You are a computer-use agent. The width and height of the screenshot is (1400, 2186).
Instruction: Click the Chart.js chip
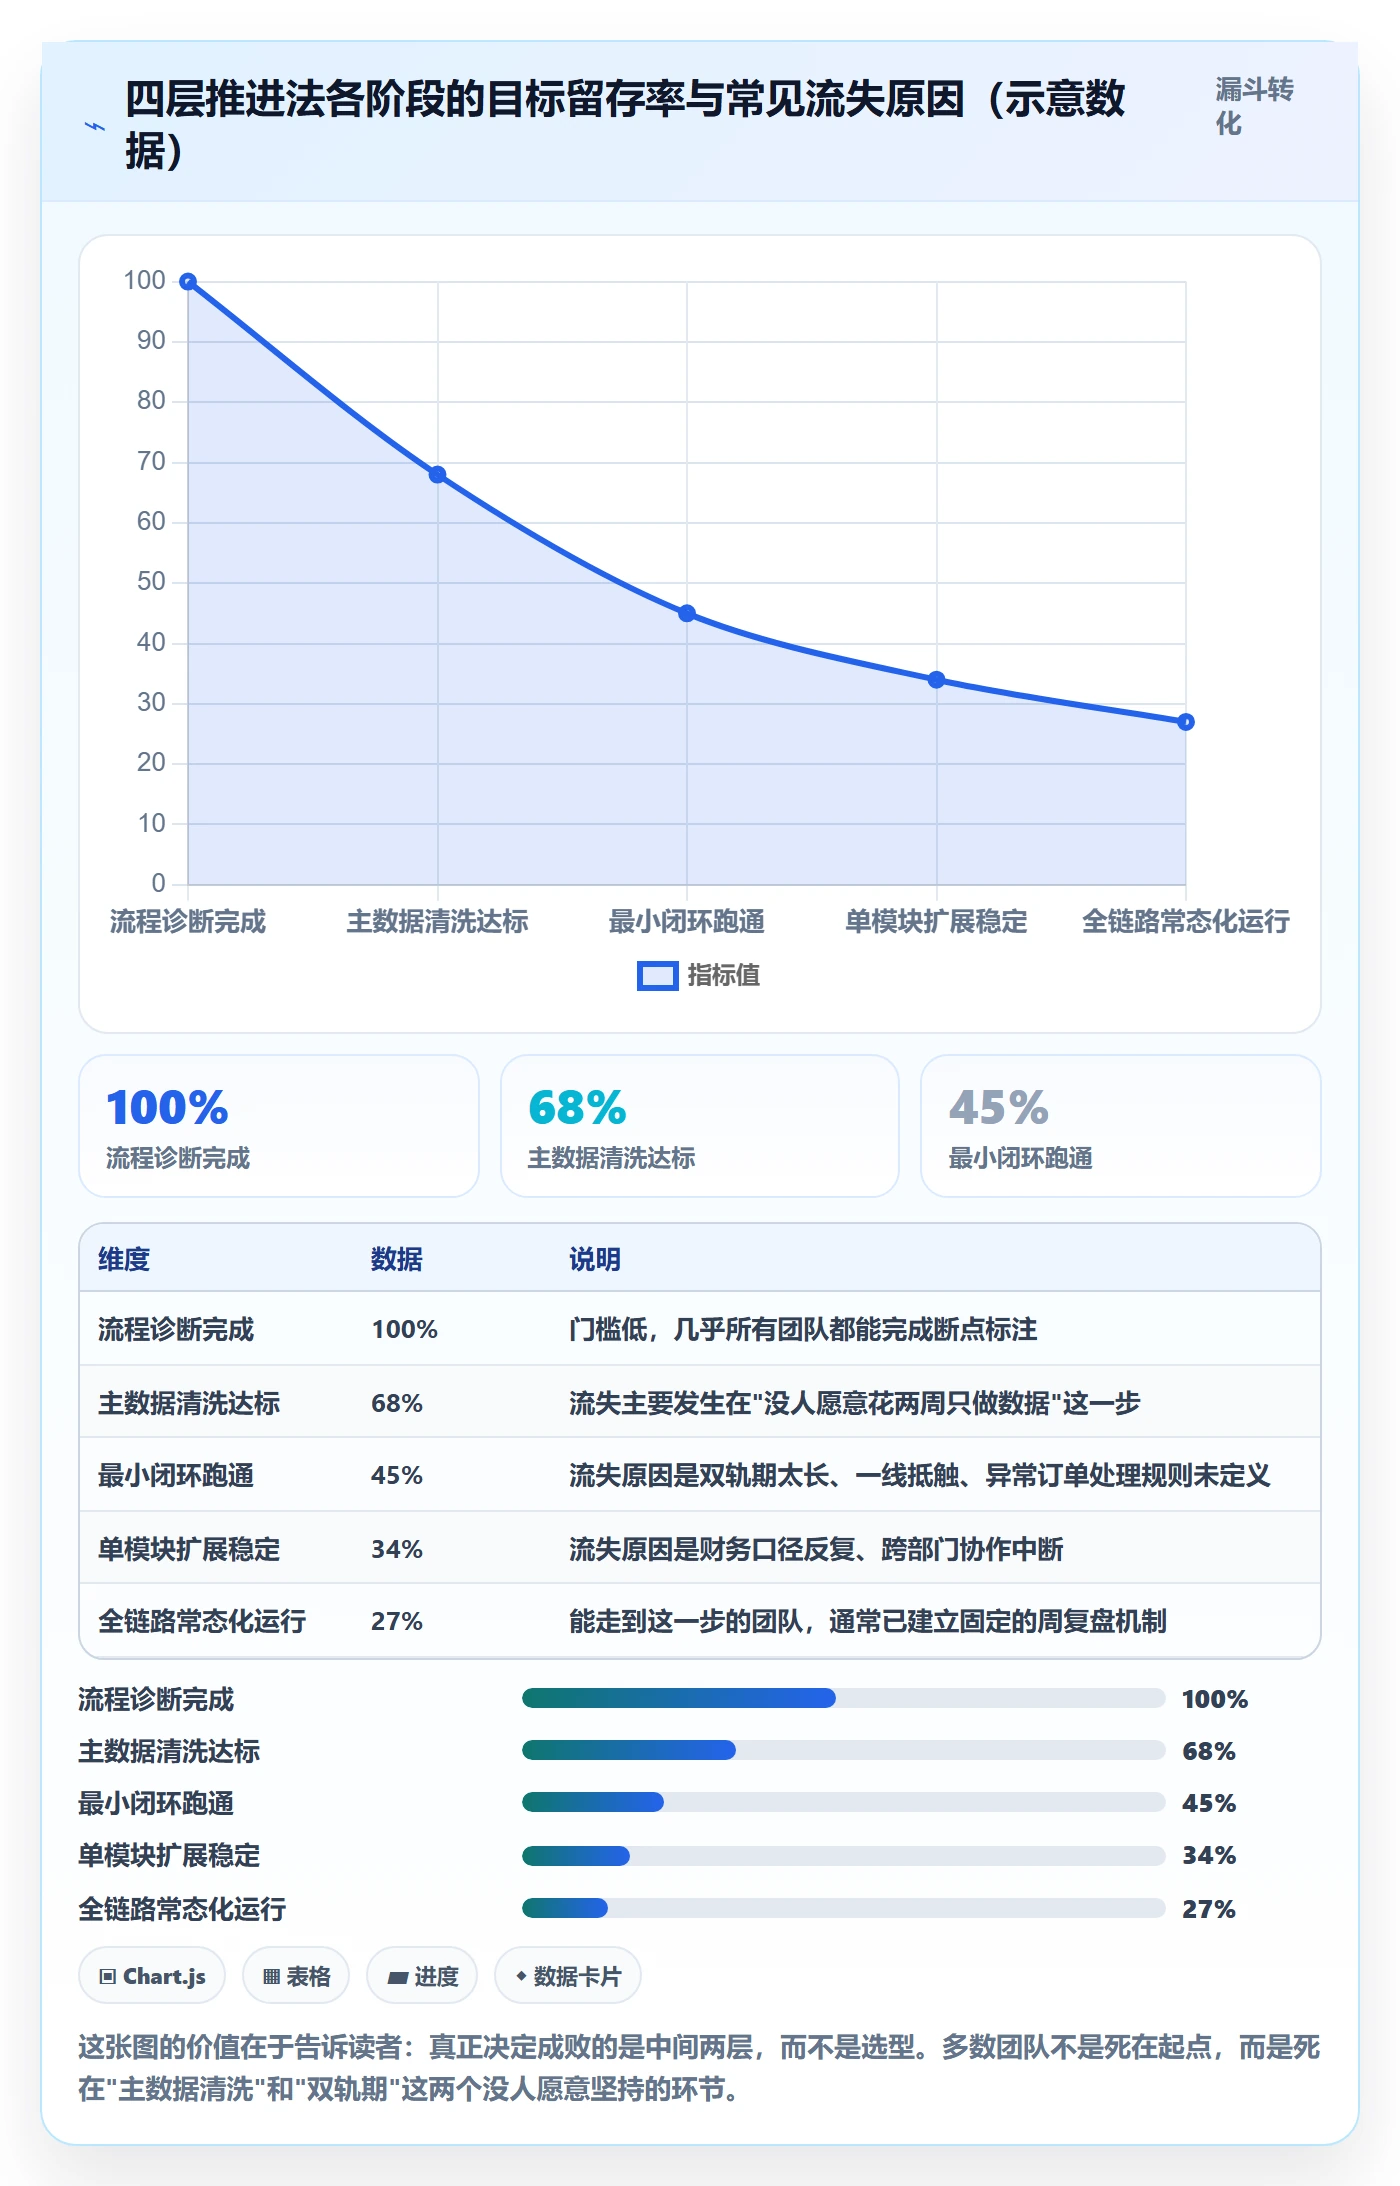[x=152, y=1975]
